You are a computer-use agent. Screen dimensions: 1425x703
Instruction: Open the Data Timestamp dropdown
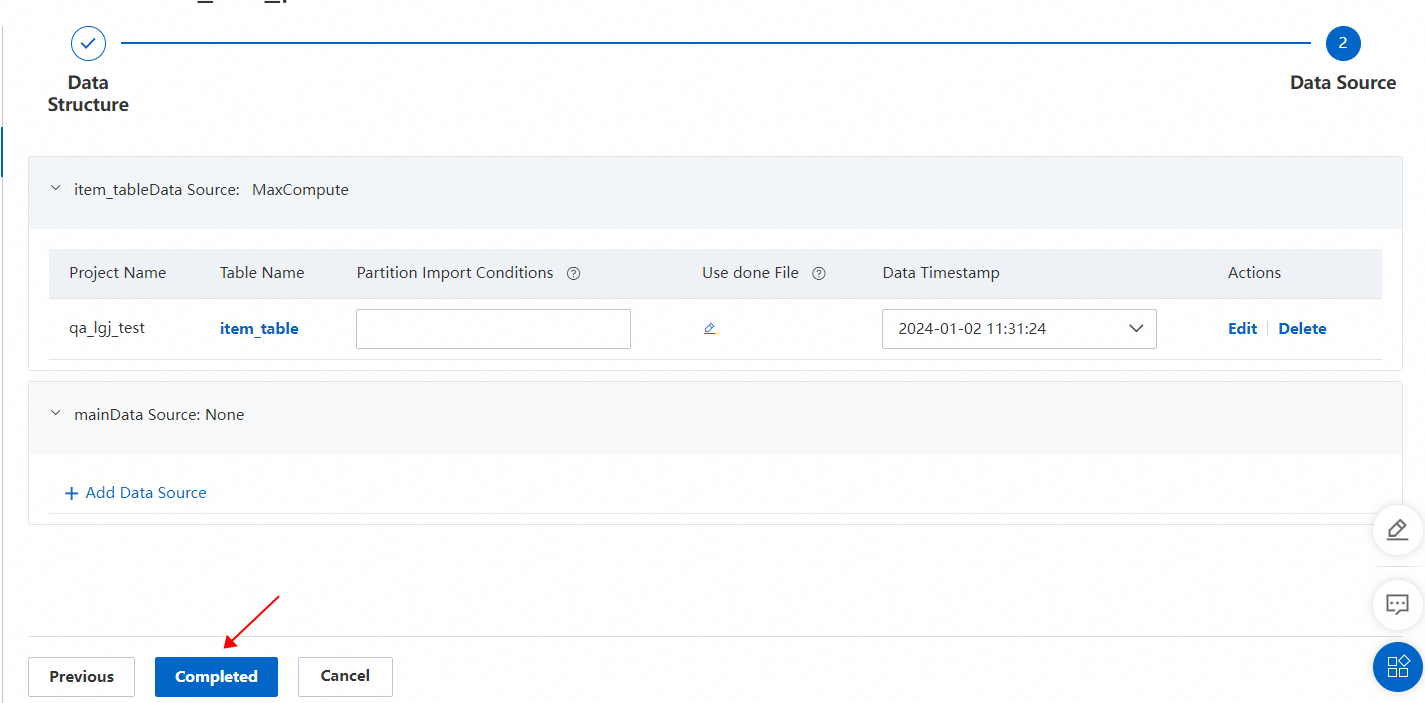pyautogui.click(x=1019, y=328)
